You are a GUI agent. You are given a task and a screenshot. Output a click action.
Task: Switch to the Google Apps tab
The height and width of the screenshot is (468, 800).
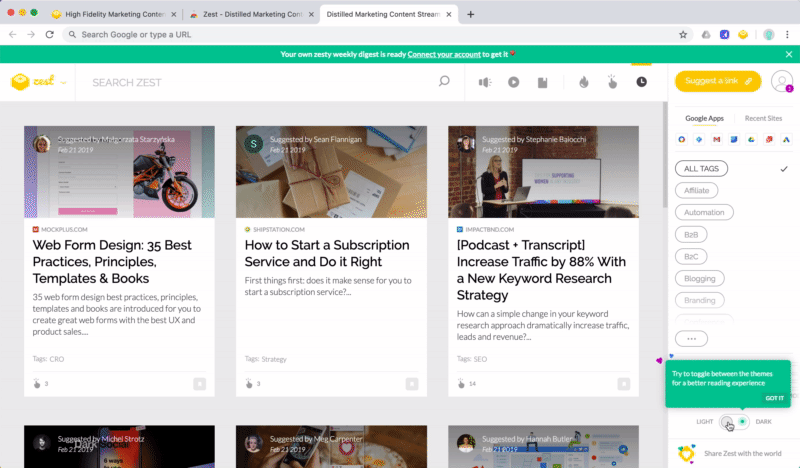pyautogui.click(x=704, y=118)
